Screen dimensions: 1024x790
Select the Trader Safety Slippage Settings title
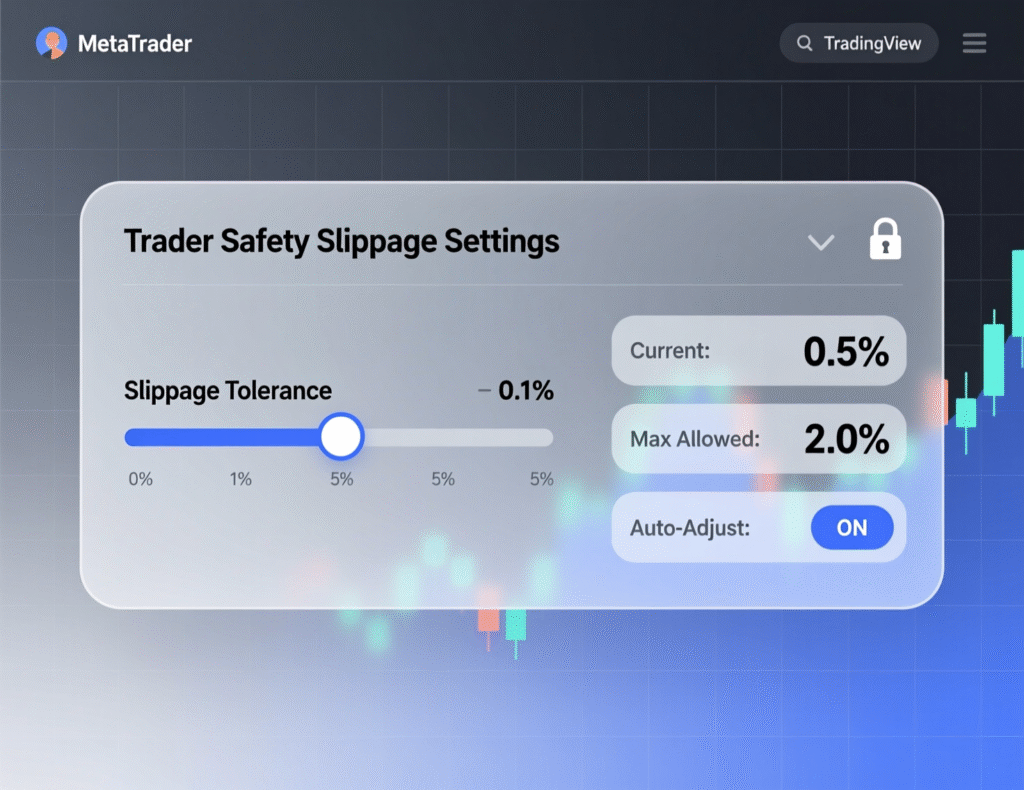click(341, 241)
